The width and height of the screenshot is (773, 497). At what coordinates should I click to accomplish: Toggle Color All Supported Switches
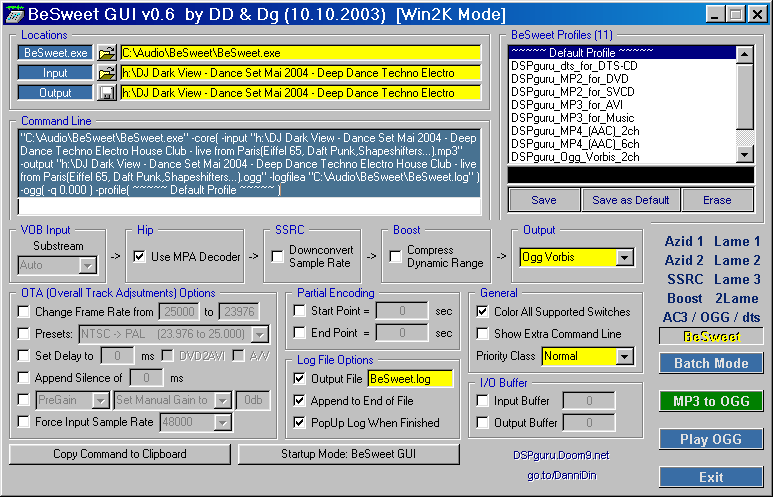pyautogui.click(x=482, y=312)
